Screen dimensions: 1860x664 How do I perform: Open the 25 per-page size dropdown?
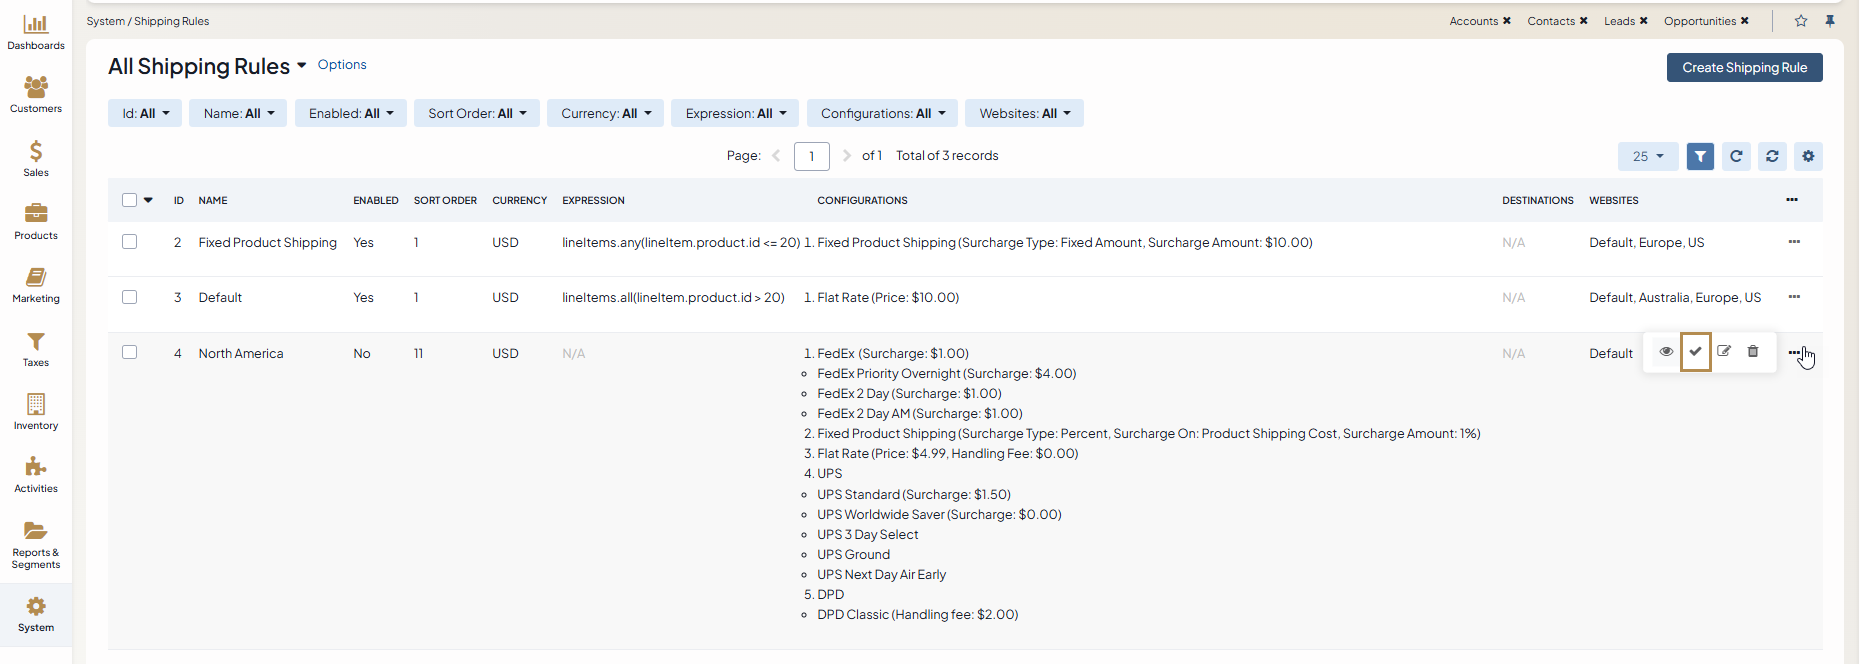[x=1647, y=156]
